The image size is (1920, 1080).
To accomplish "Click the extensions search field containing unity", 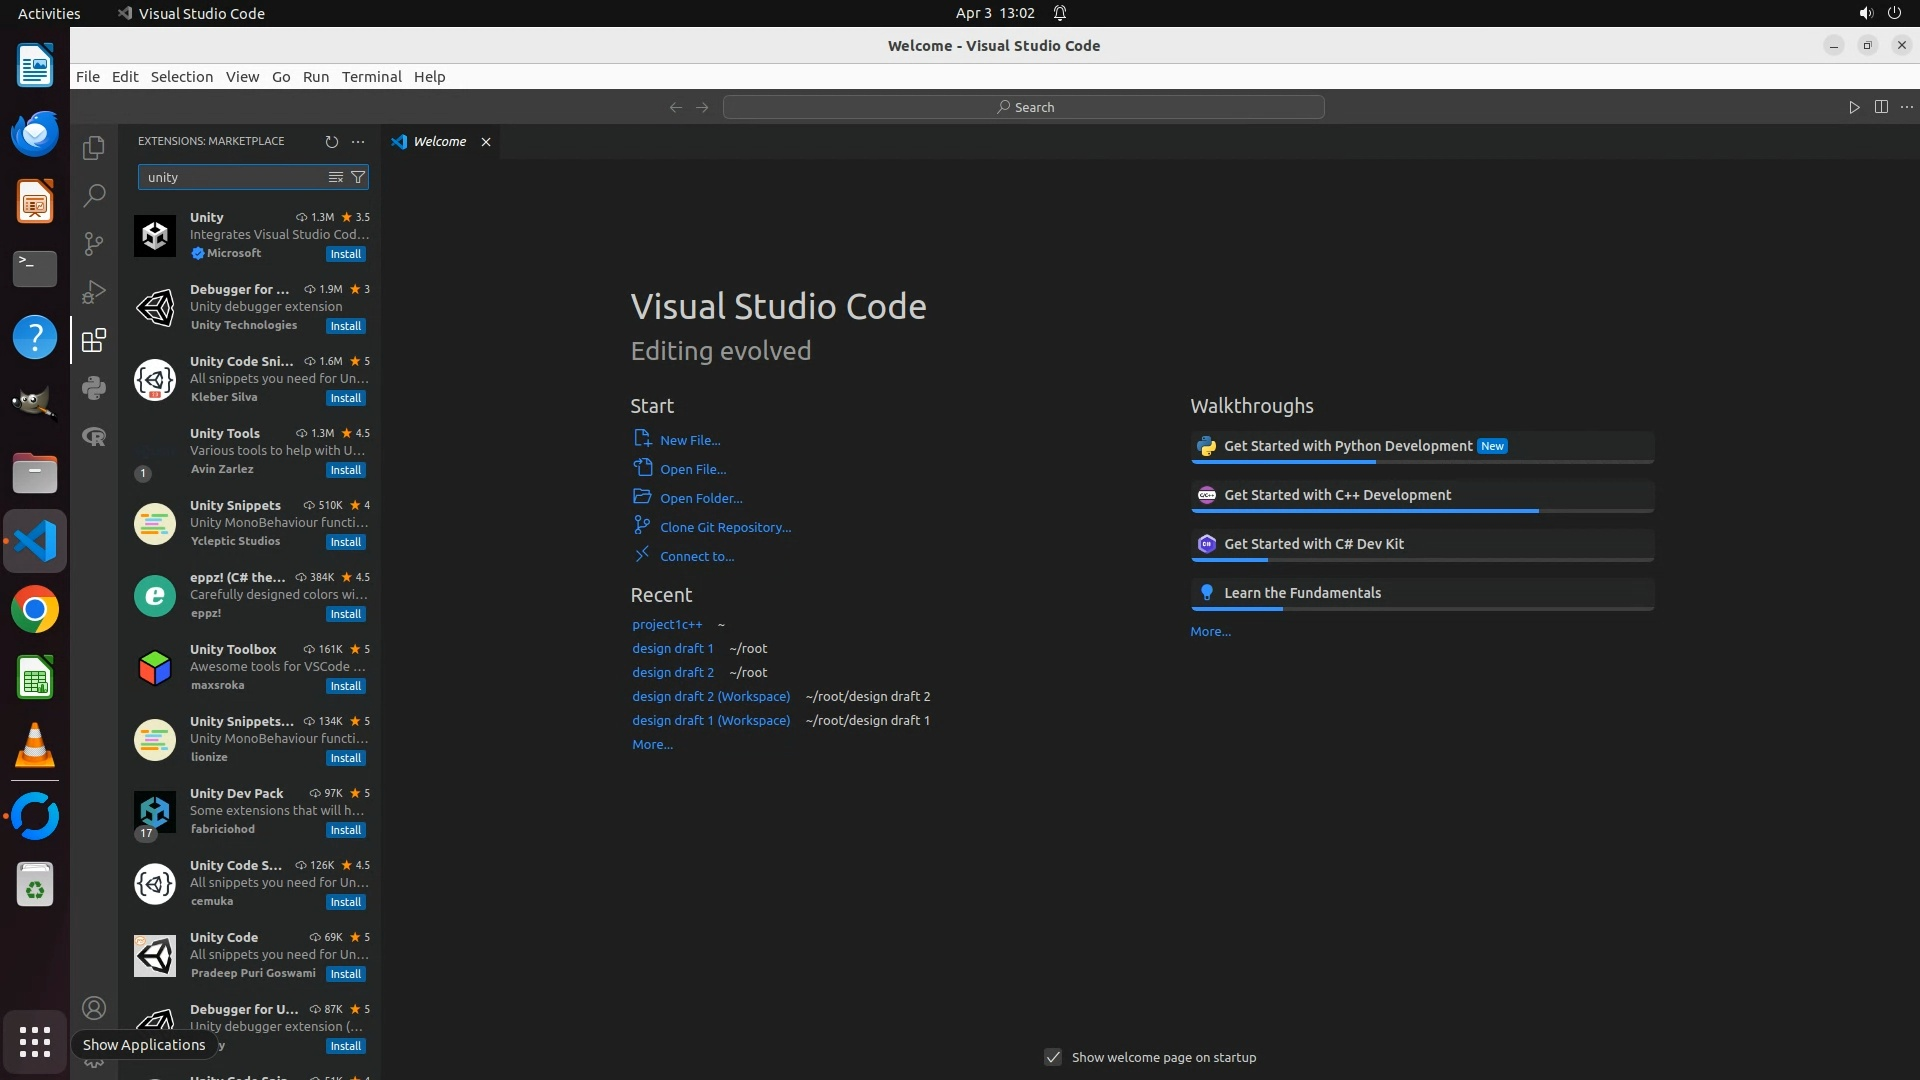I will pyautogui.click(x=230, y=177).
